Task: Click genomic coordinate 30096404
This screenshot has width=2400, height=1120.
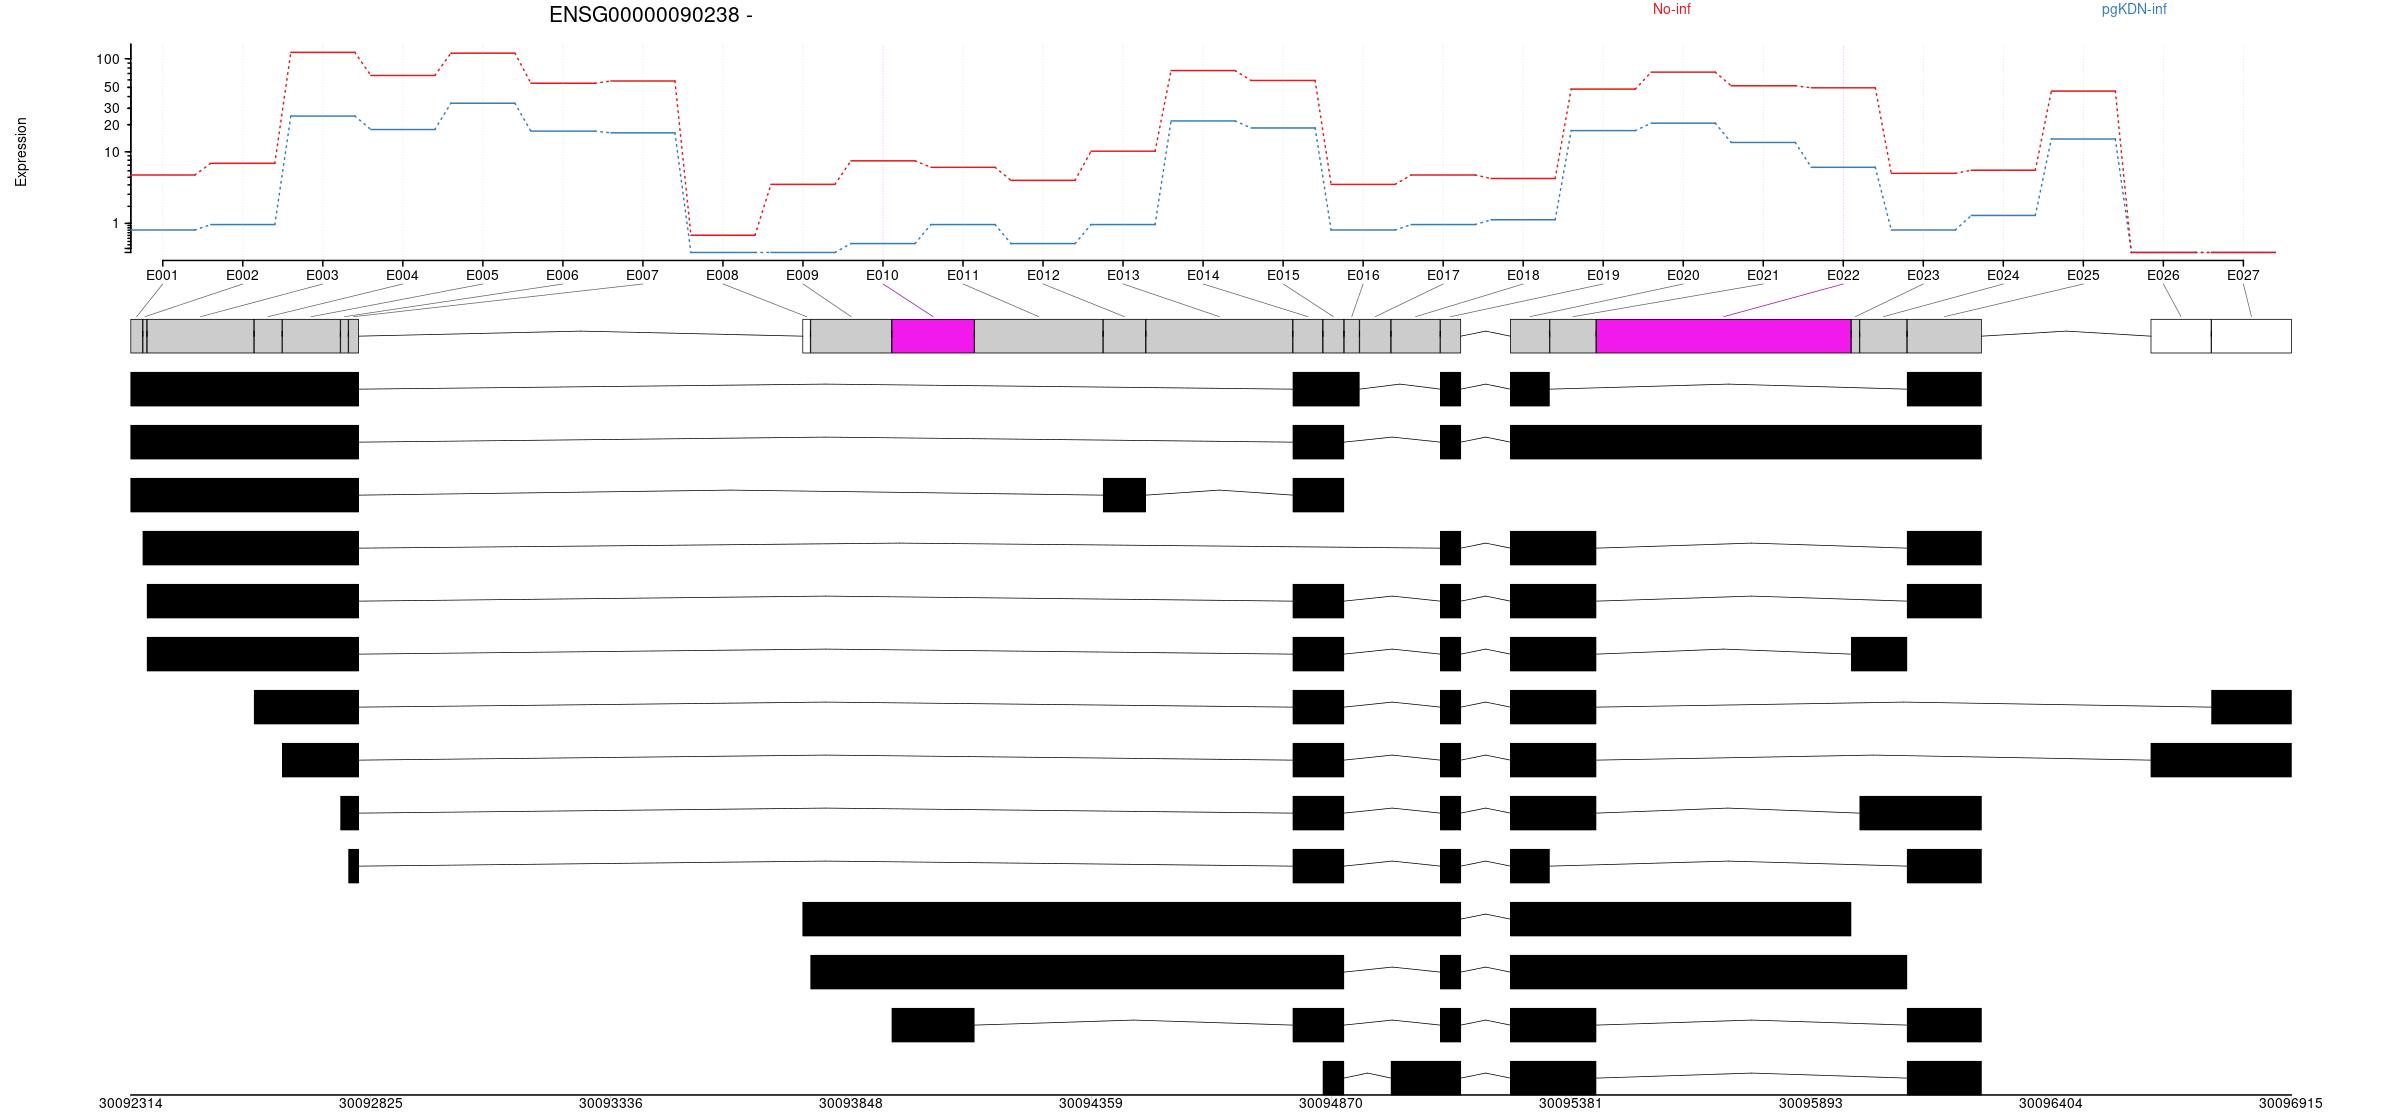Action: (2051, 1104)
